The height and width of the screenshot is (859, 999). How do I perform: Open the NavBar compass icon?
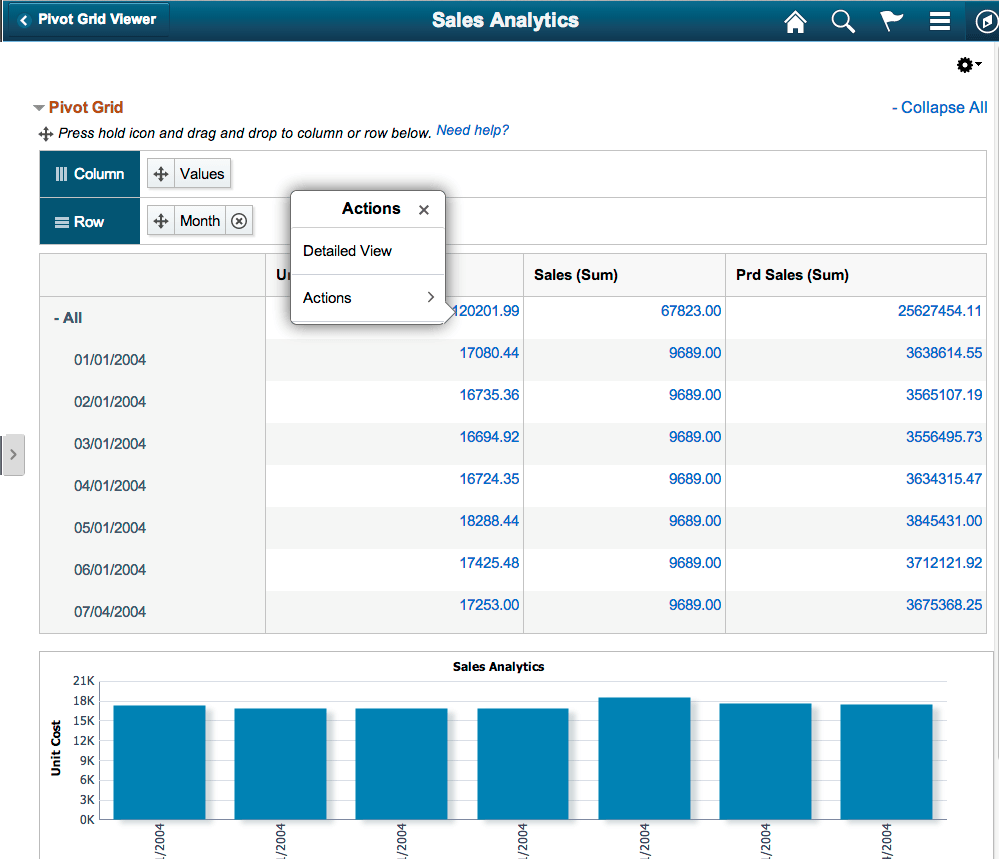point(984,21)
